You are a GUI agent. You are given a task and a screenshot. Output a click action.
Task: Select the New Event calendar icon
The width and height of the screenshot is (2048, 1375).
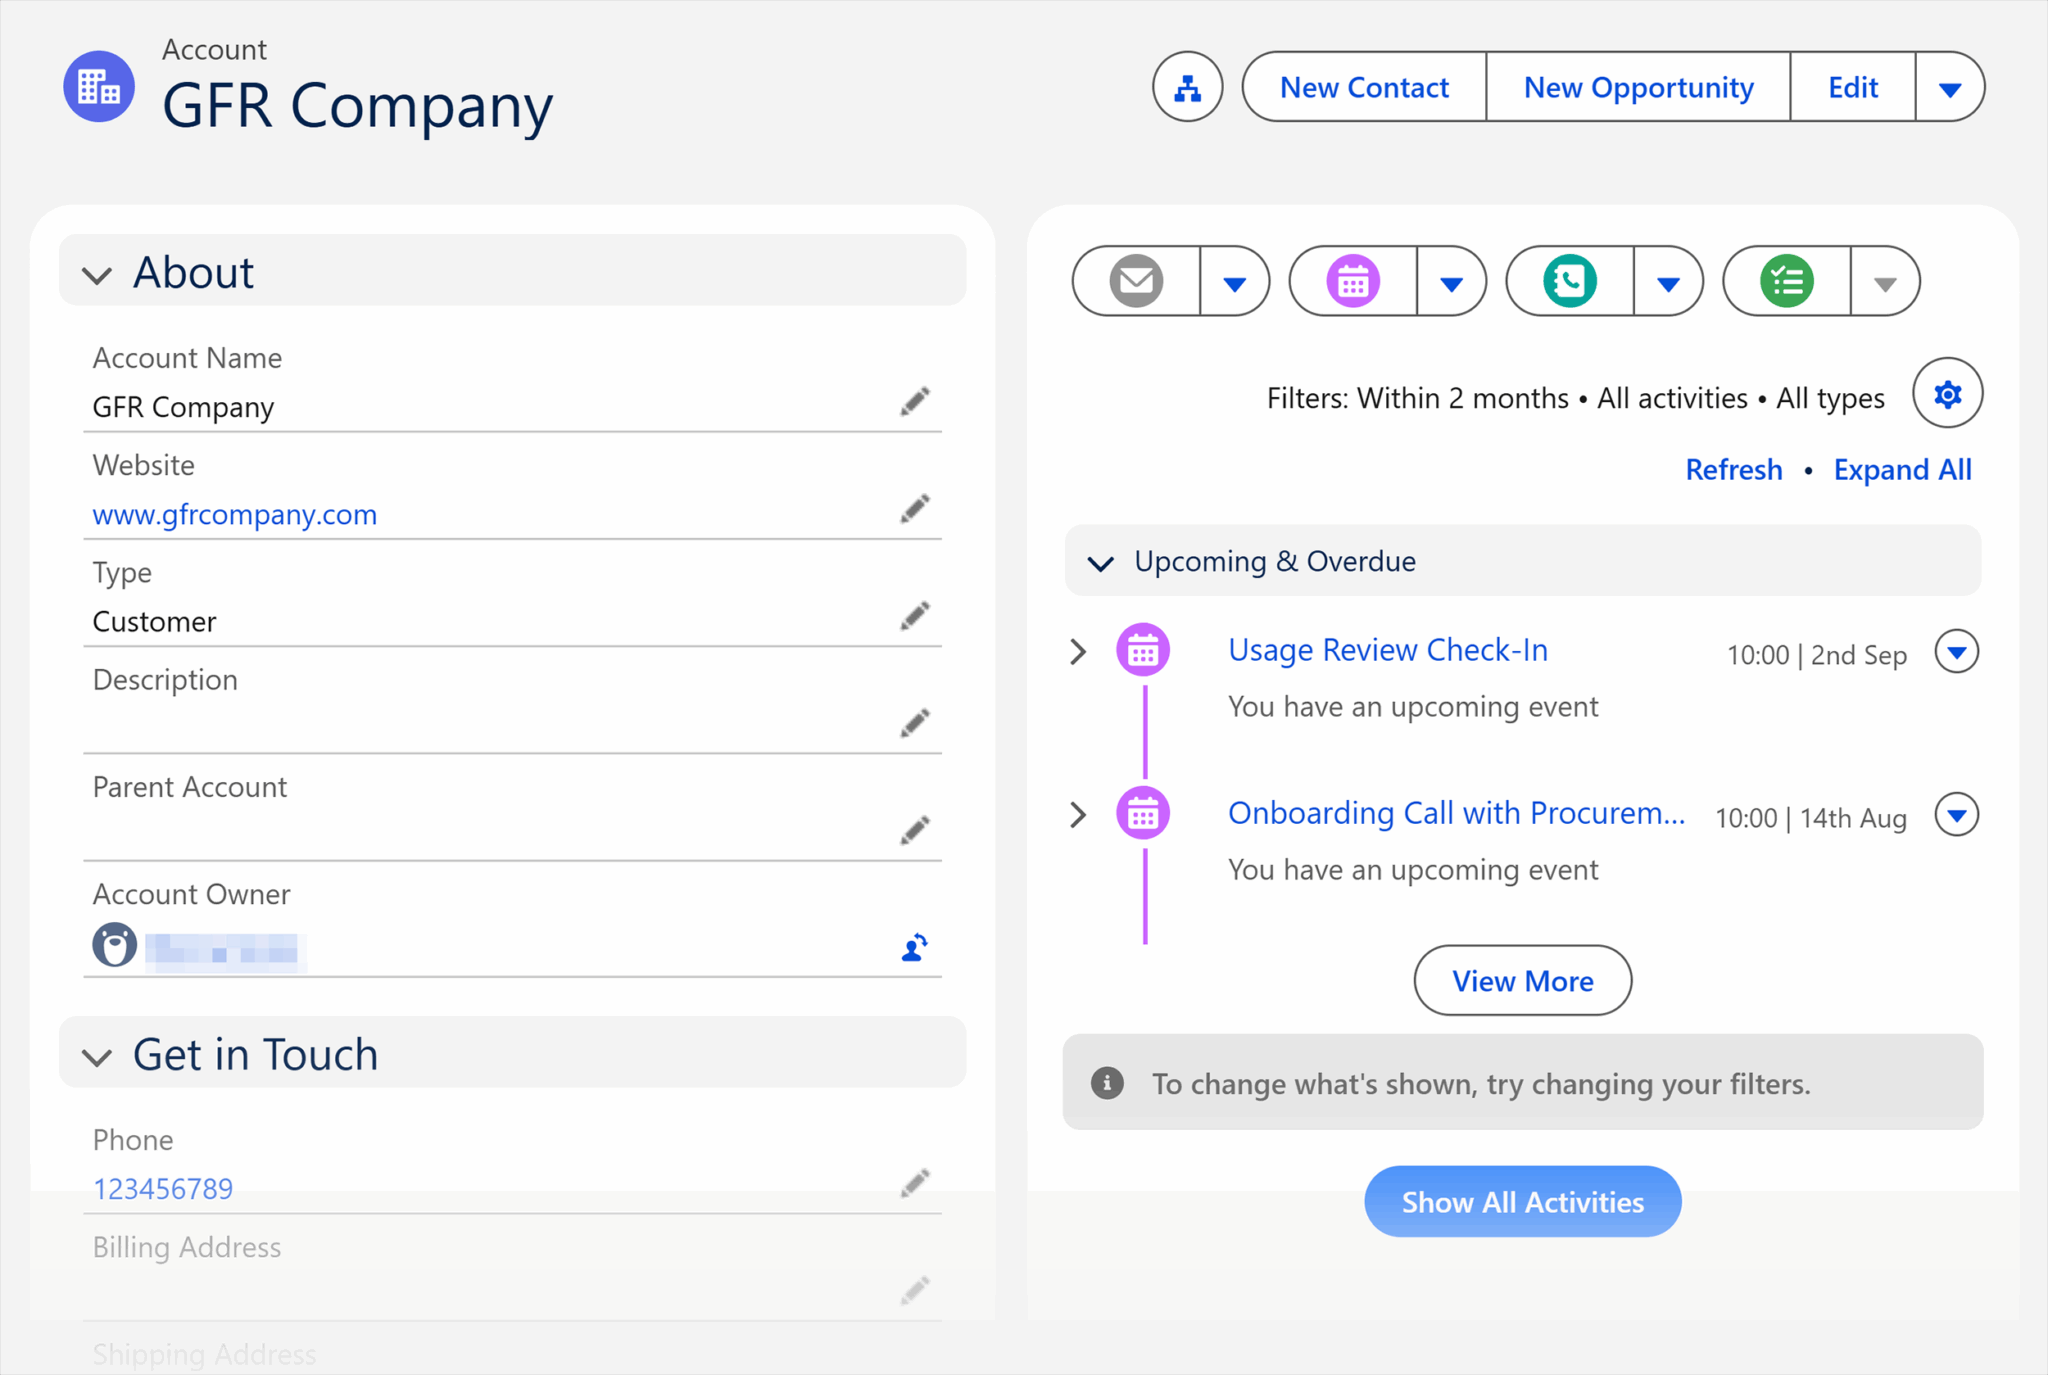tap(1352, 281)
